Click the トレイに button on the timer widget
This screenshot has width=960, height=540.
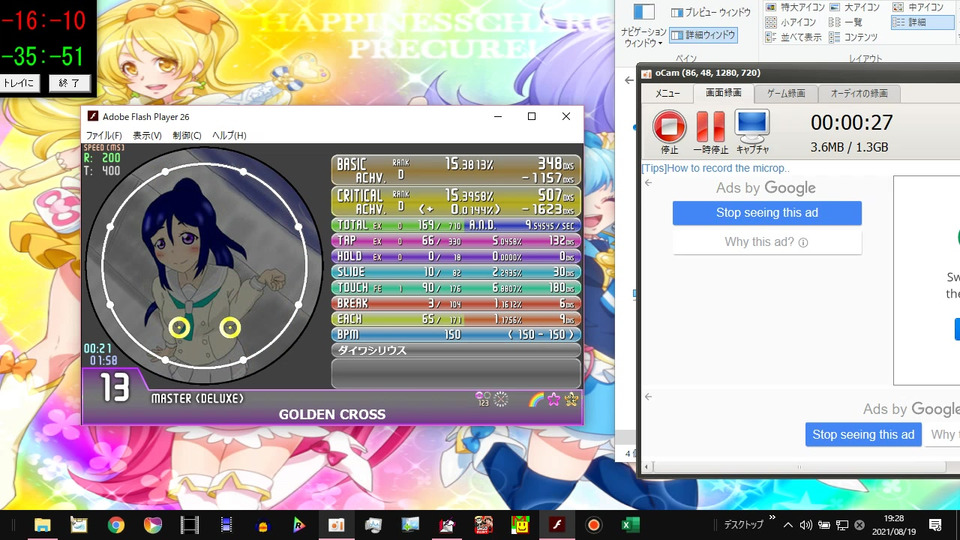coord(19,83)
